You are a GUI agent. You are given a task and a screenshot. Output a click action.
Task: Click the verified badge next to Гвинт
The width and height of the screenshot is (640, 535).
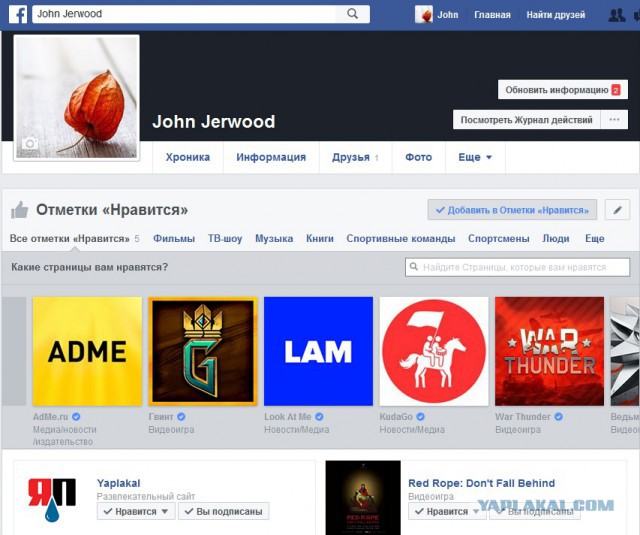[181, 417]
